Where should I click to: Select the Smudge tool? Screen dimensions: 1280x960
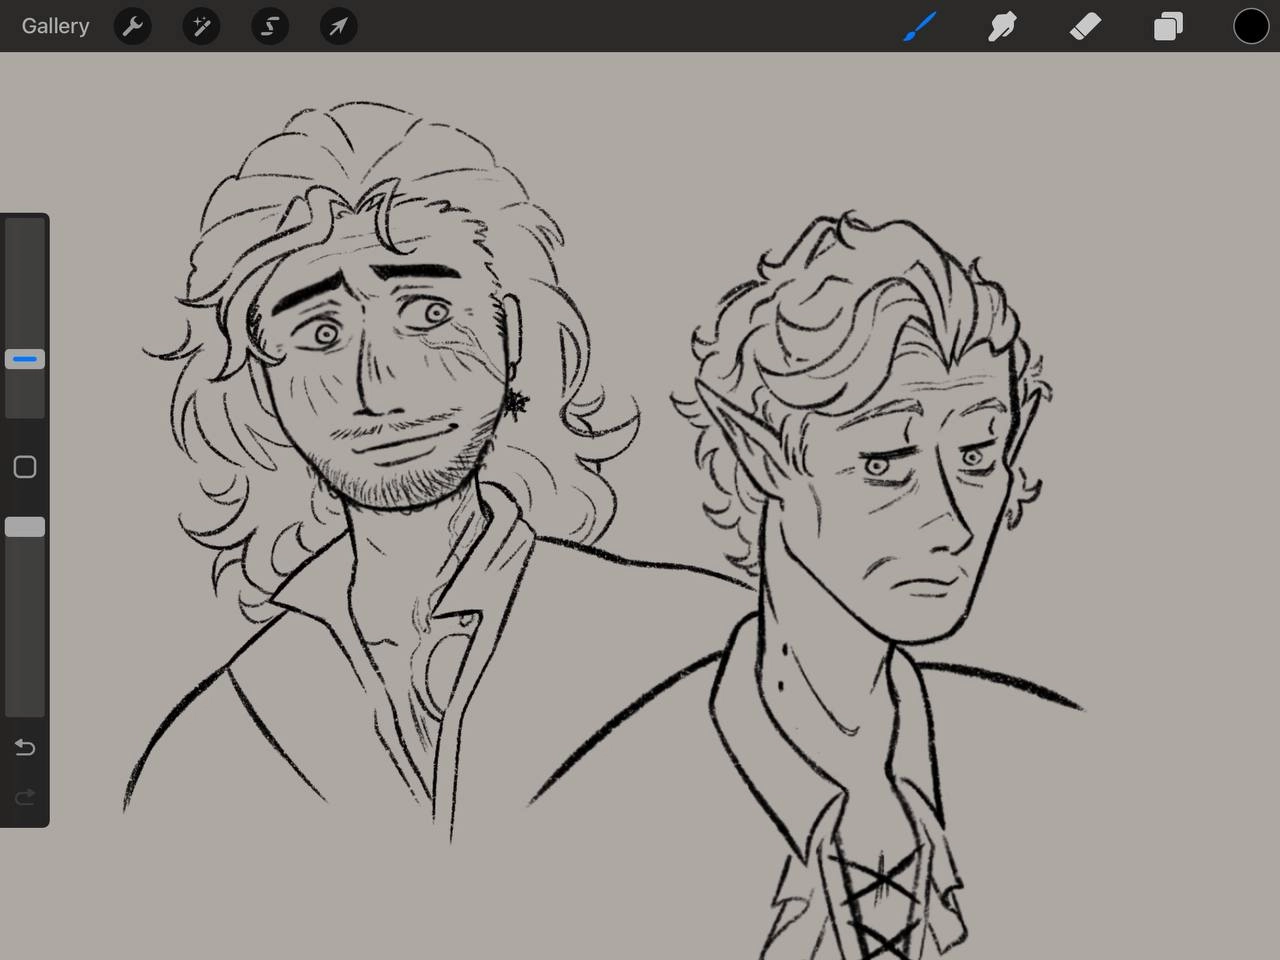tap(1002, 26)
